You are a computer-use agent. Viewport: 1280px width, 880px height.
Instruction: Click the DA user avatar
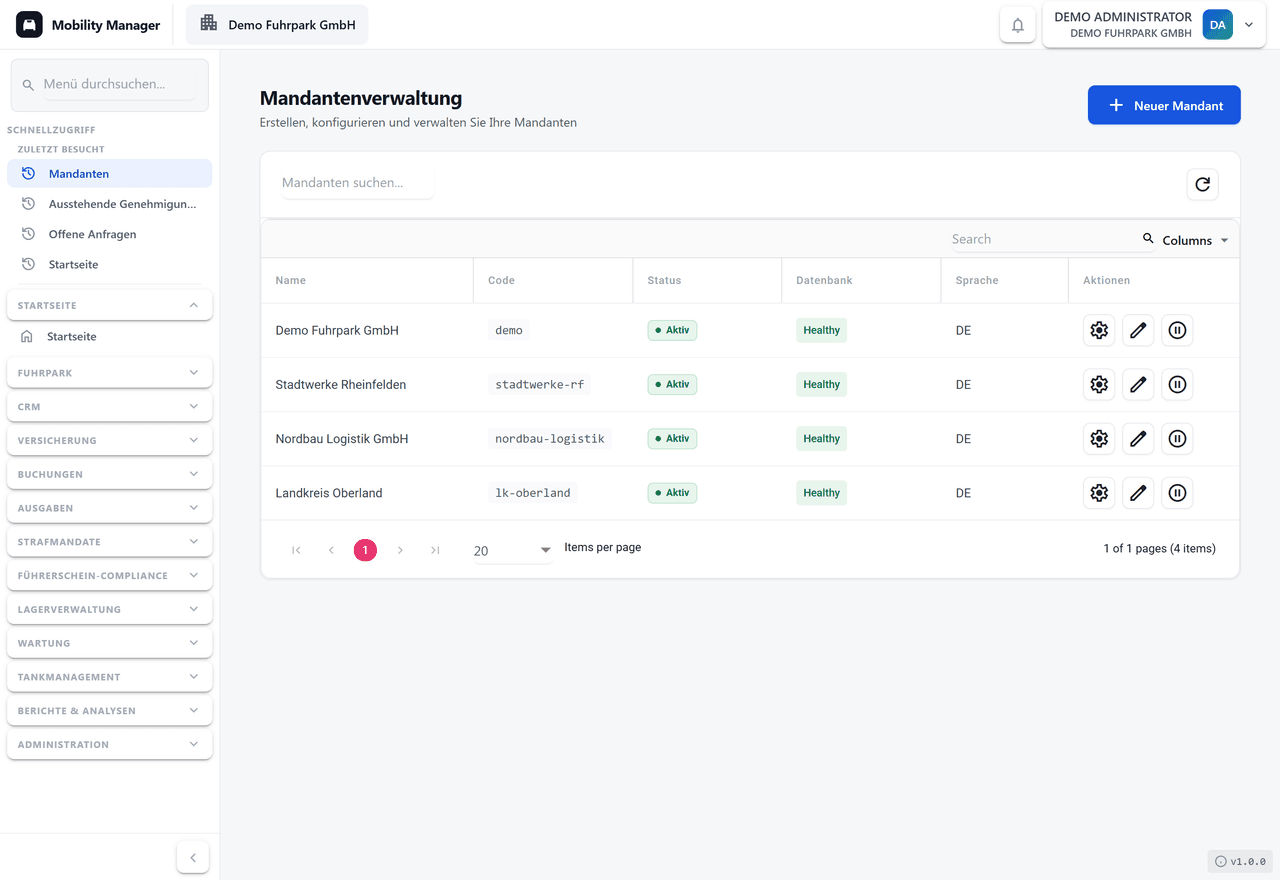pyautogui.click(x=1217, y=25)
